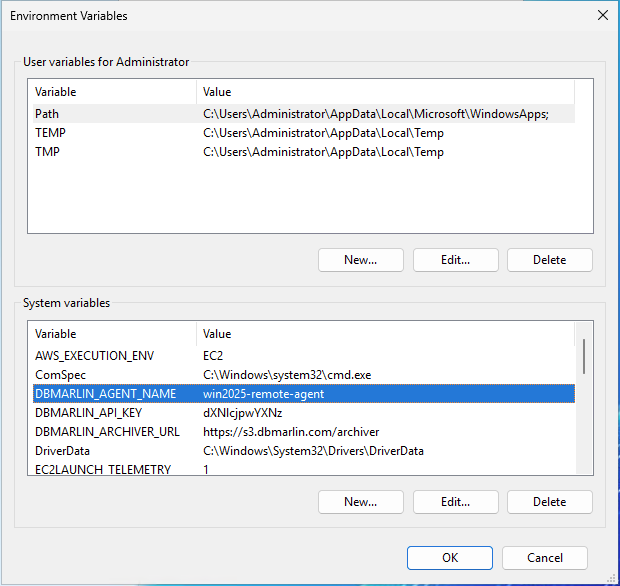Image resolution: width=620 pixels, height=586 pixels.
Task: Confirm changes with OK button
Action: coord(450,558)
